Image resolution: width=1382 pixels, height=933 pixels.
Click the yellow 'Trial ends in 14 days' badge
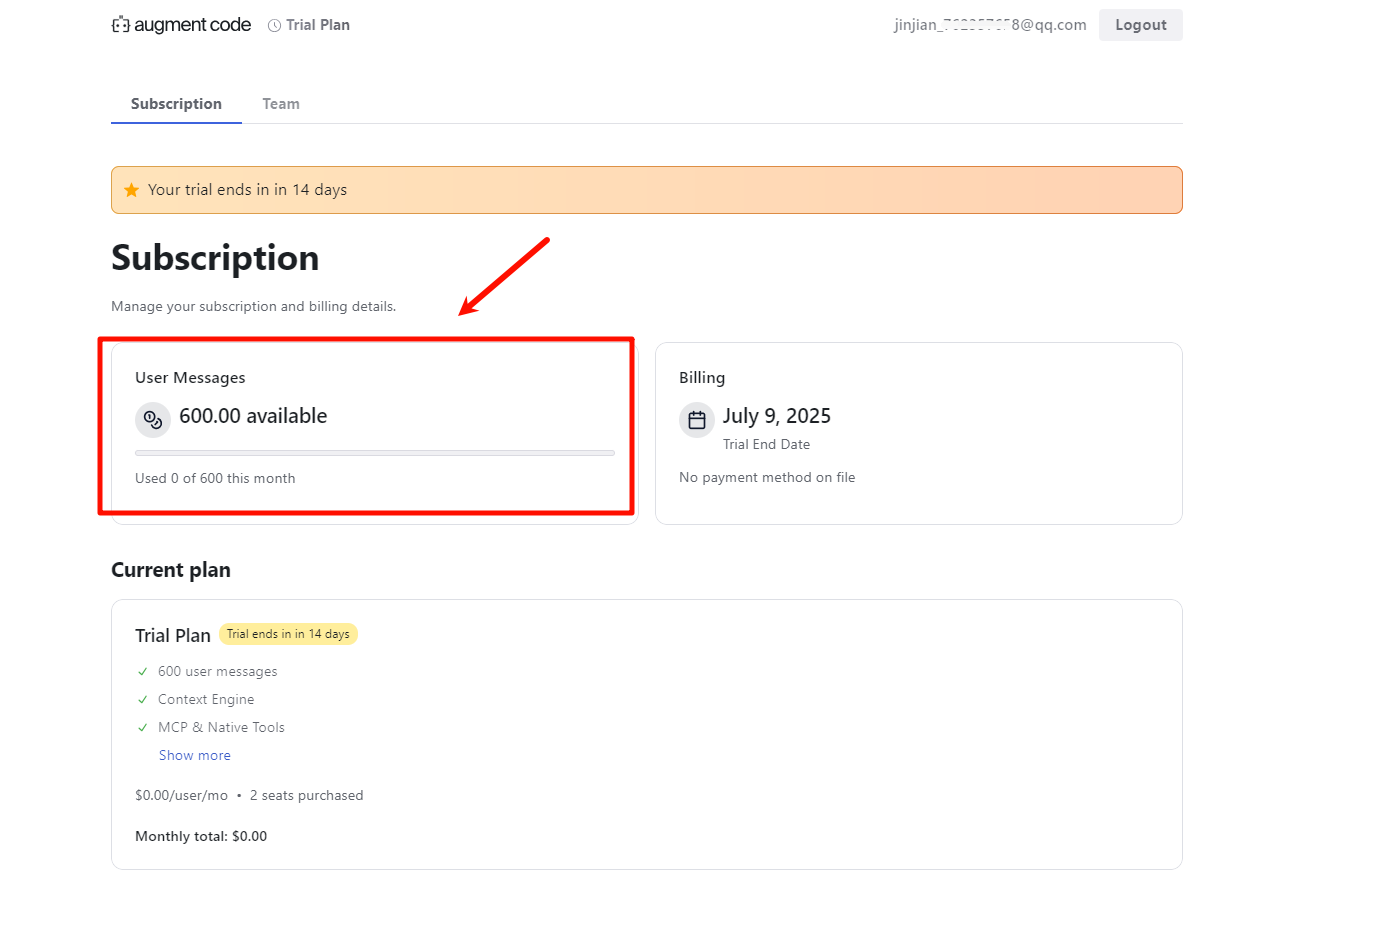click(288, 634)
